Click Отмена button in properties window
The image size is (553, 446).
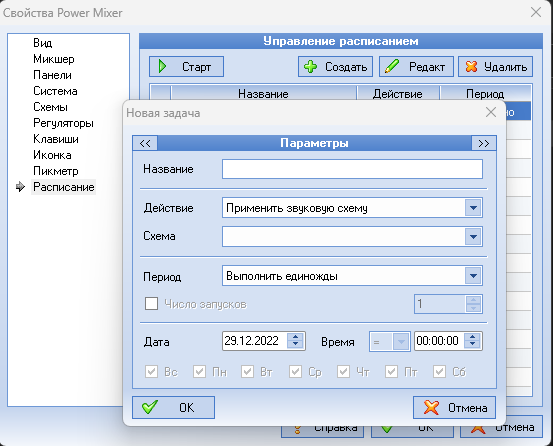coord(501,427)
